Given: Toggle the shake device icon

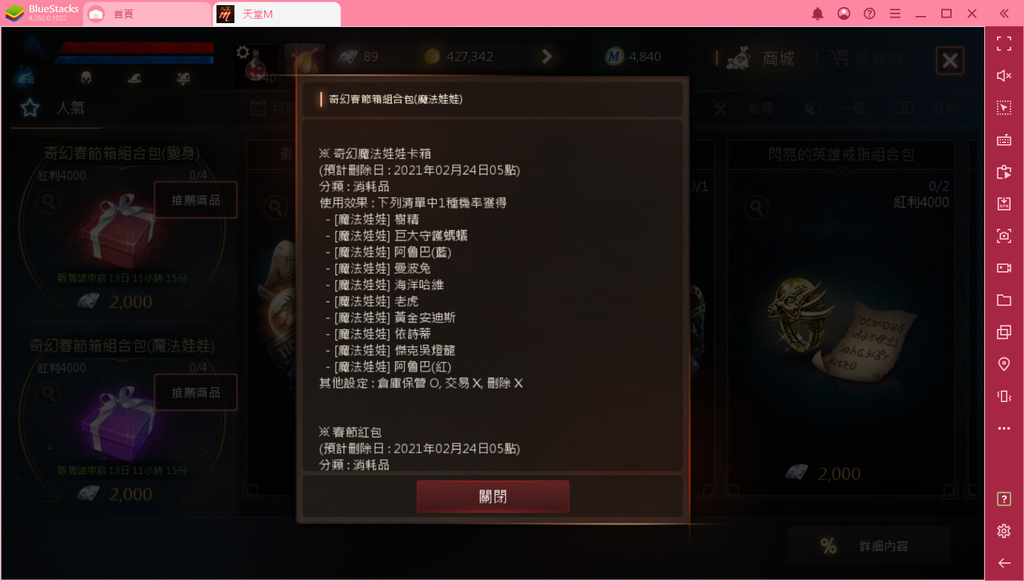Looking at the screenshot, I should [1004, 396].
